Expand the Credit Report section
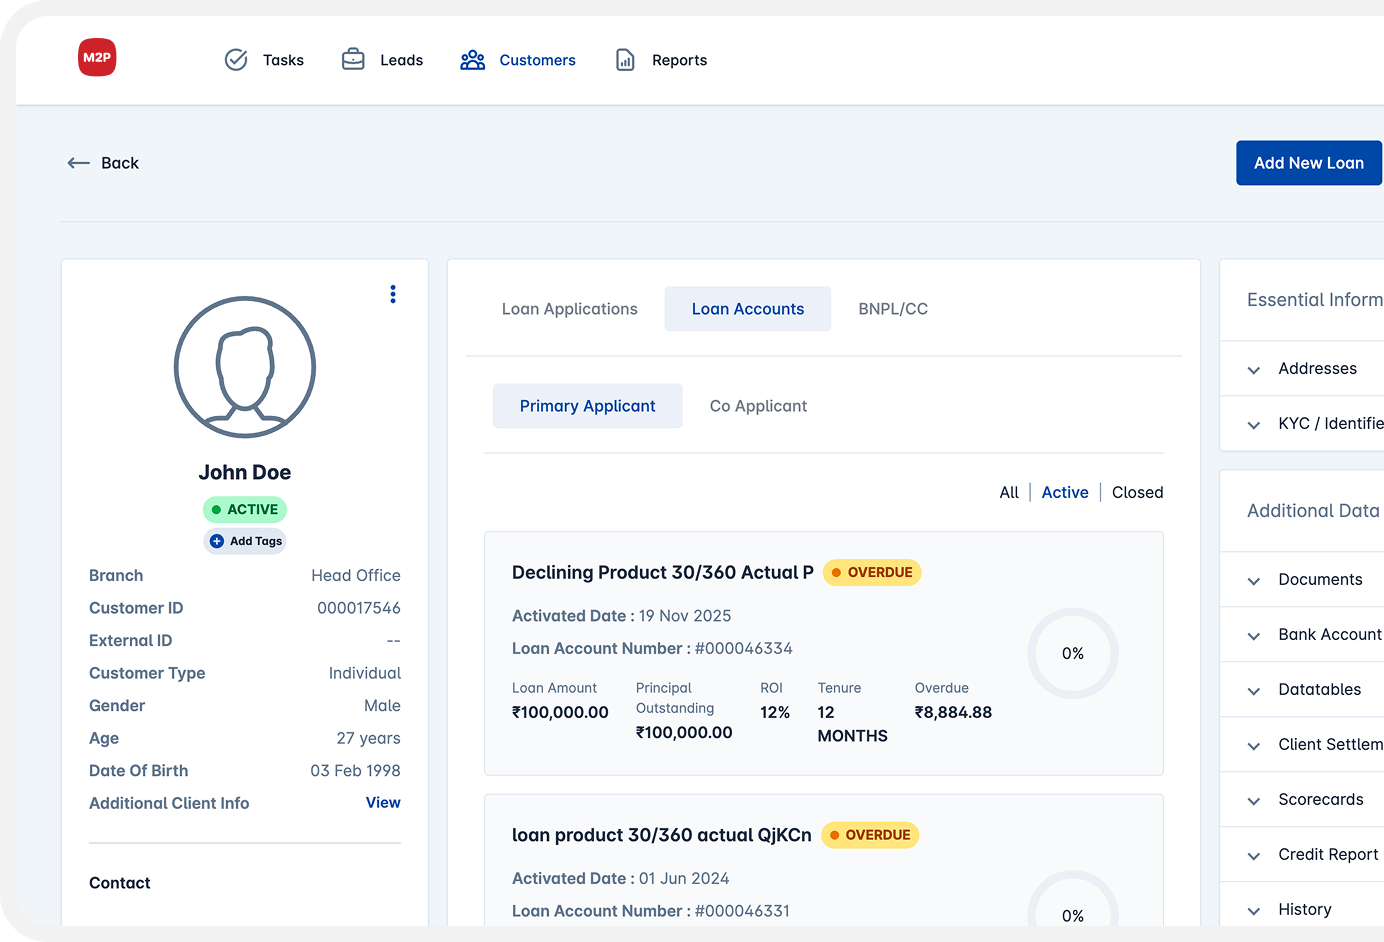The image size is (1384, 942). (1302, 855)
